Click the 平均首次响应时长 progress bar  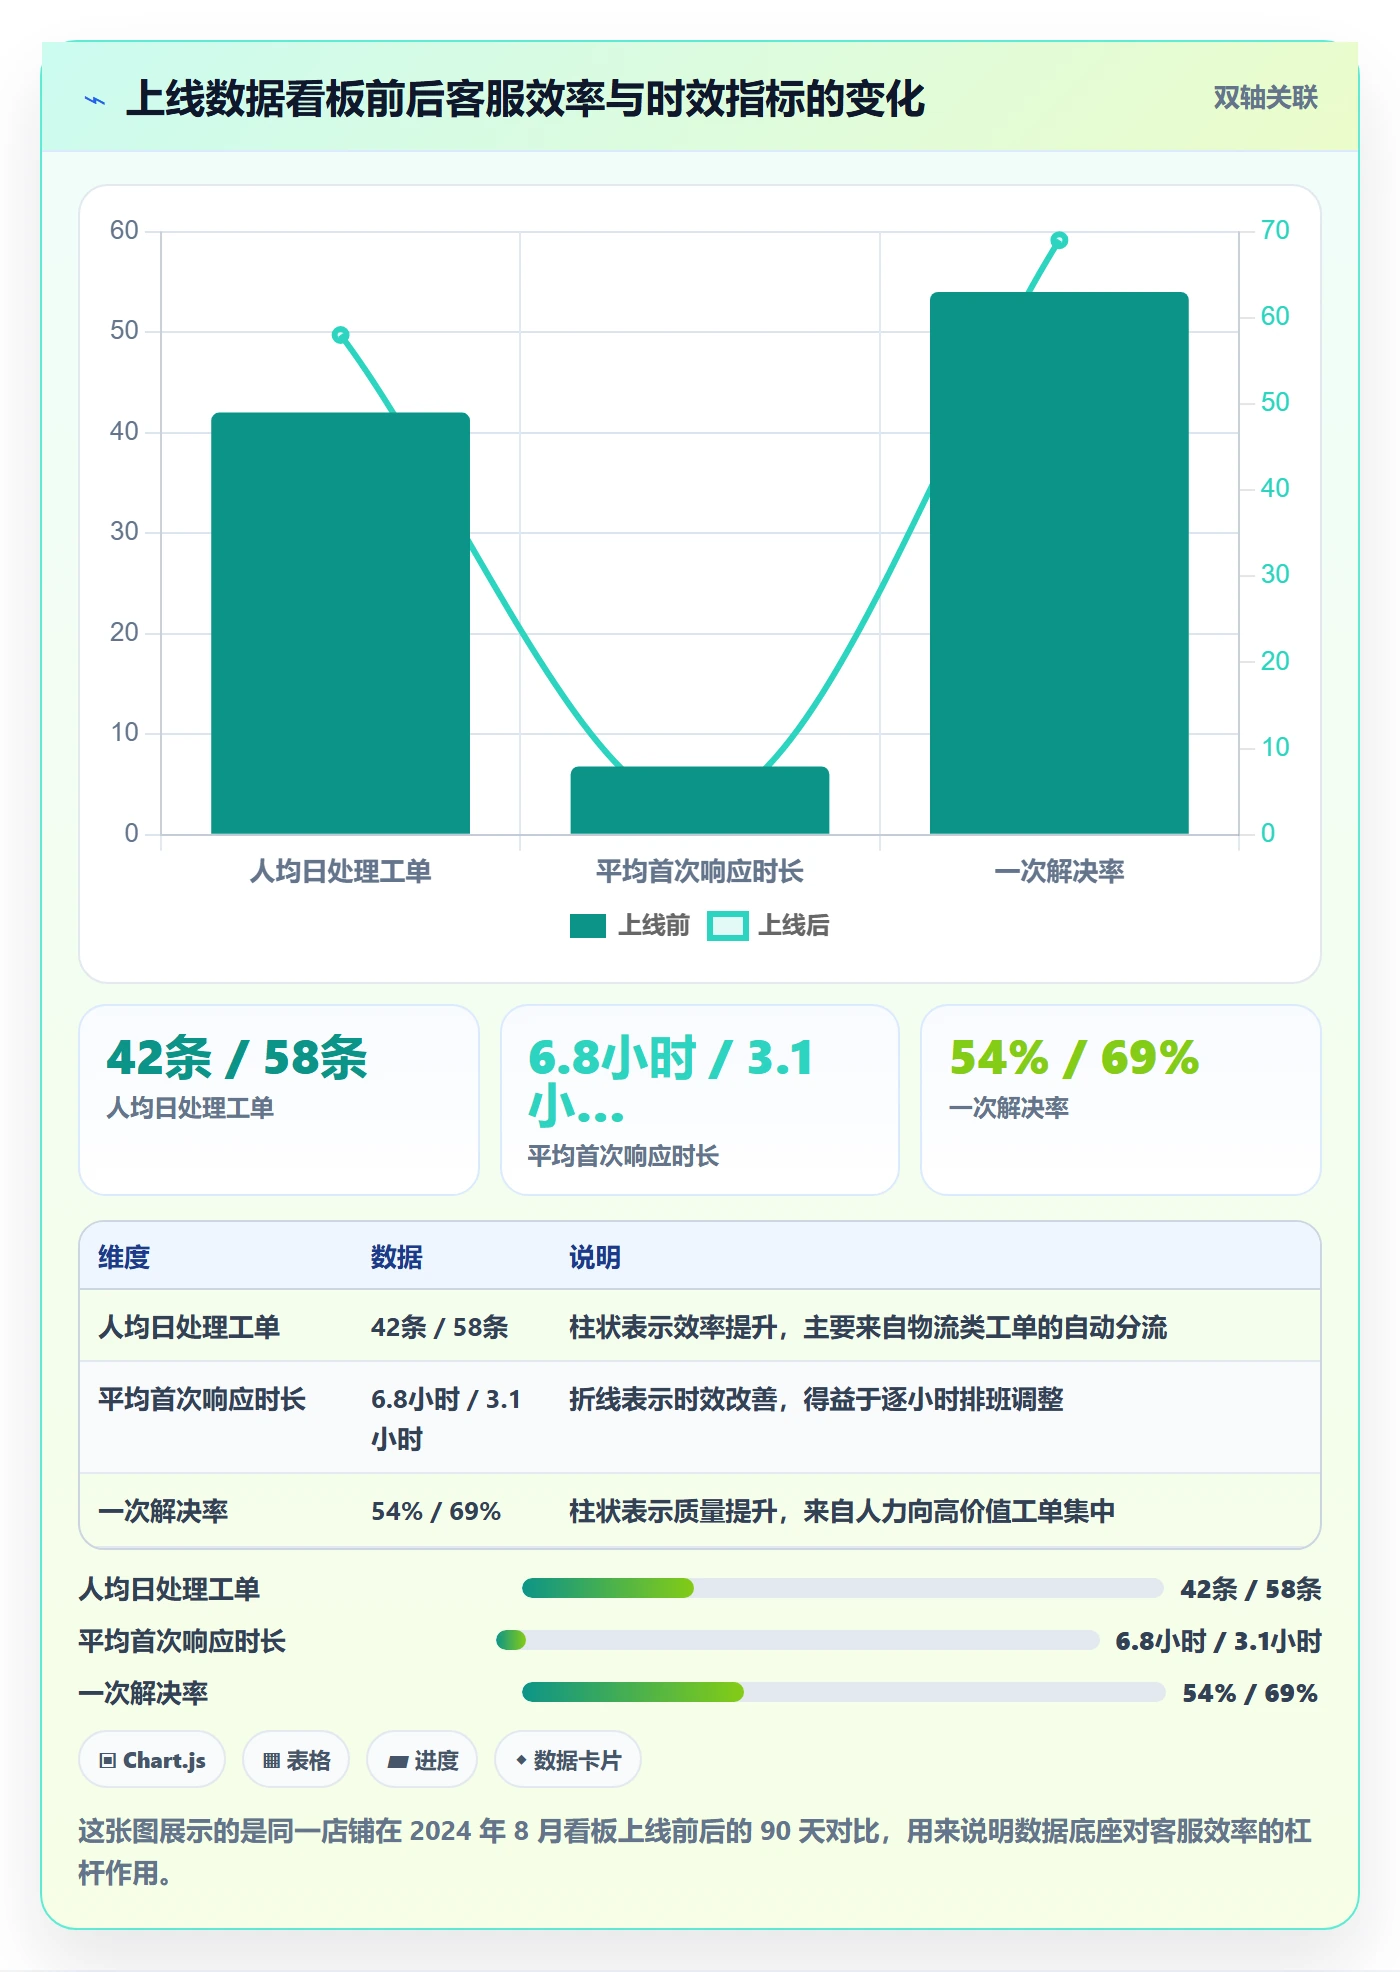797,1640
